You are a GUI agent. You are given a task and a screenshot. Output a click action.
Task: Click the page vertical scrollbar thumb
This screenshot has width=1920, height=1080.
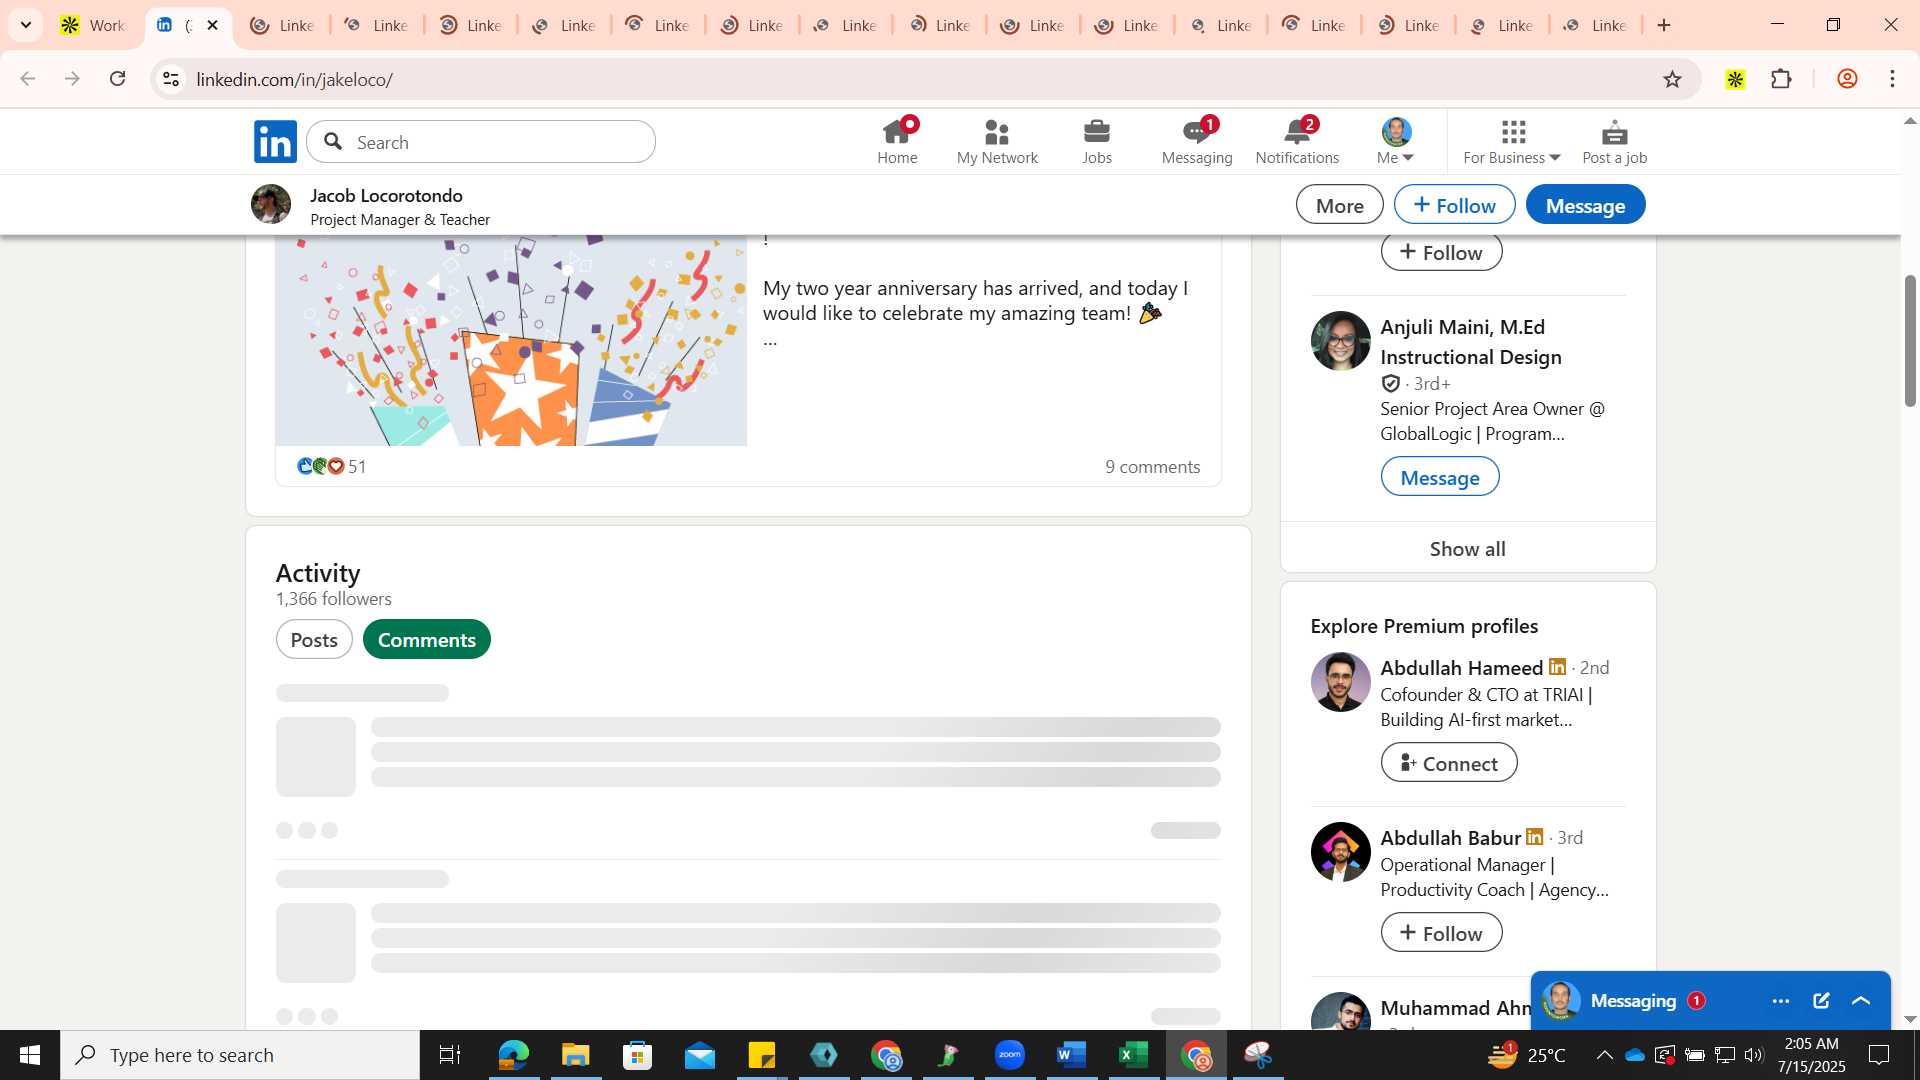[x=1910, y=340]
